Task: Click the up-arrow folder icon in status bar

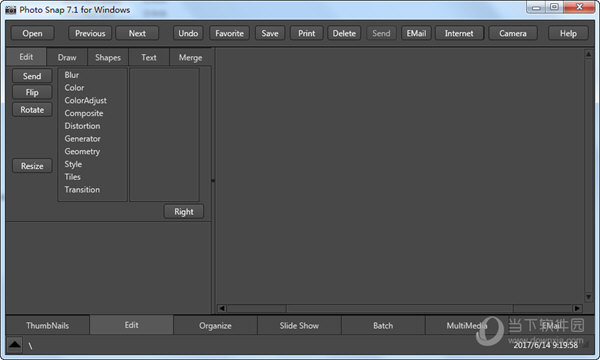Action: [15, 345]
